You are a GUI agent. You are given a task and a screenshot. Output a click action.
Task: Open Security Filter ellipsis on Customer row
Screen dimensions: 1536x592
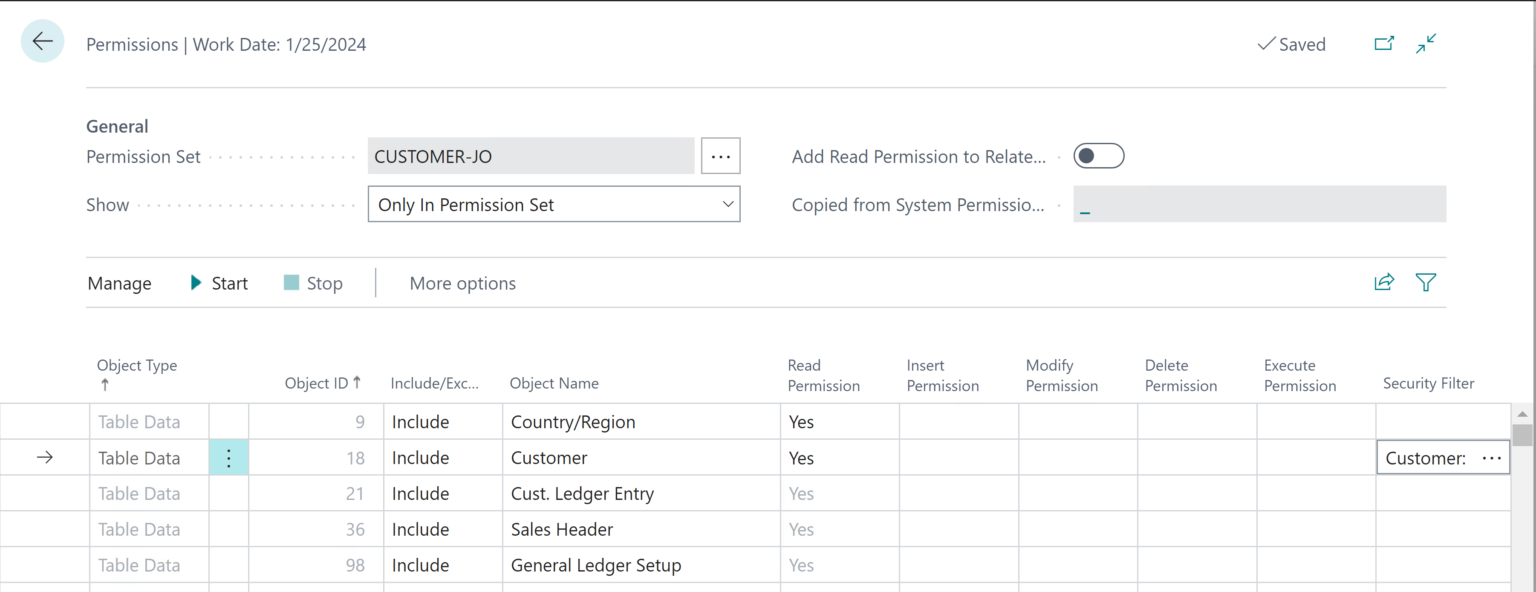pyautogui.click(x=1491, y=457)
